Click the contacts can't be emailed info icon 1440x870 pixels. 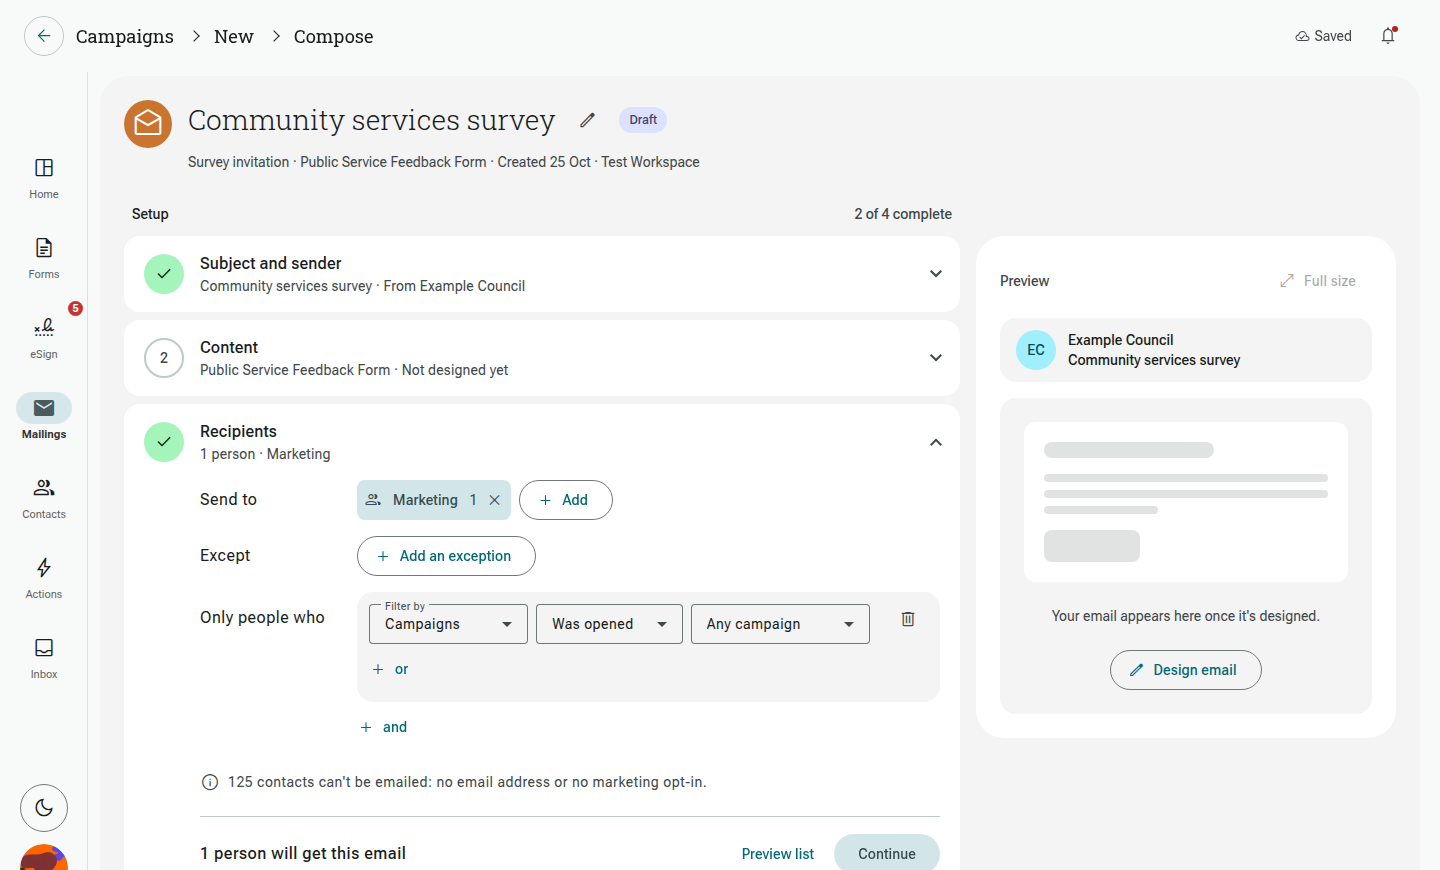[210, 782]
